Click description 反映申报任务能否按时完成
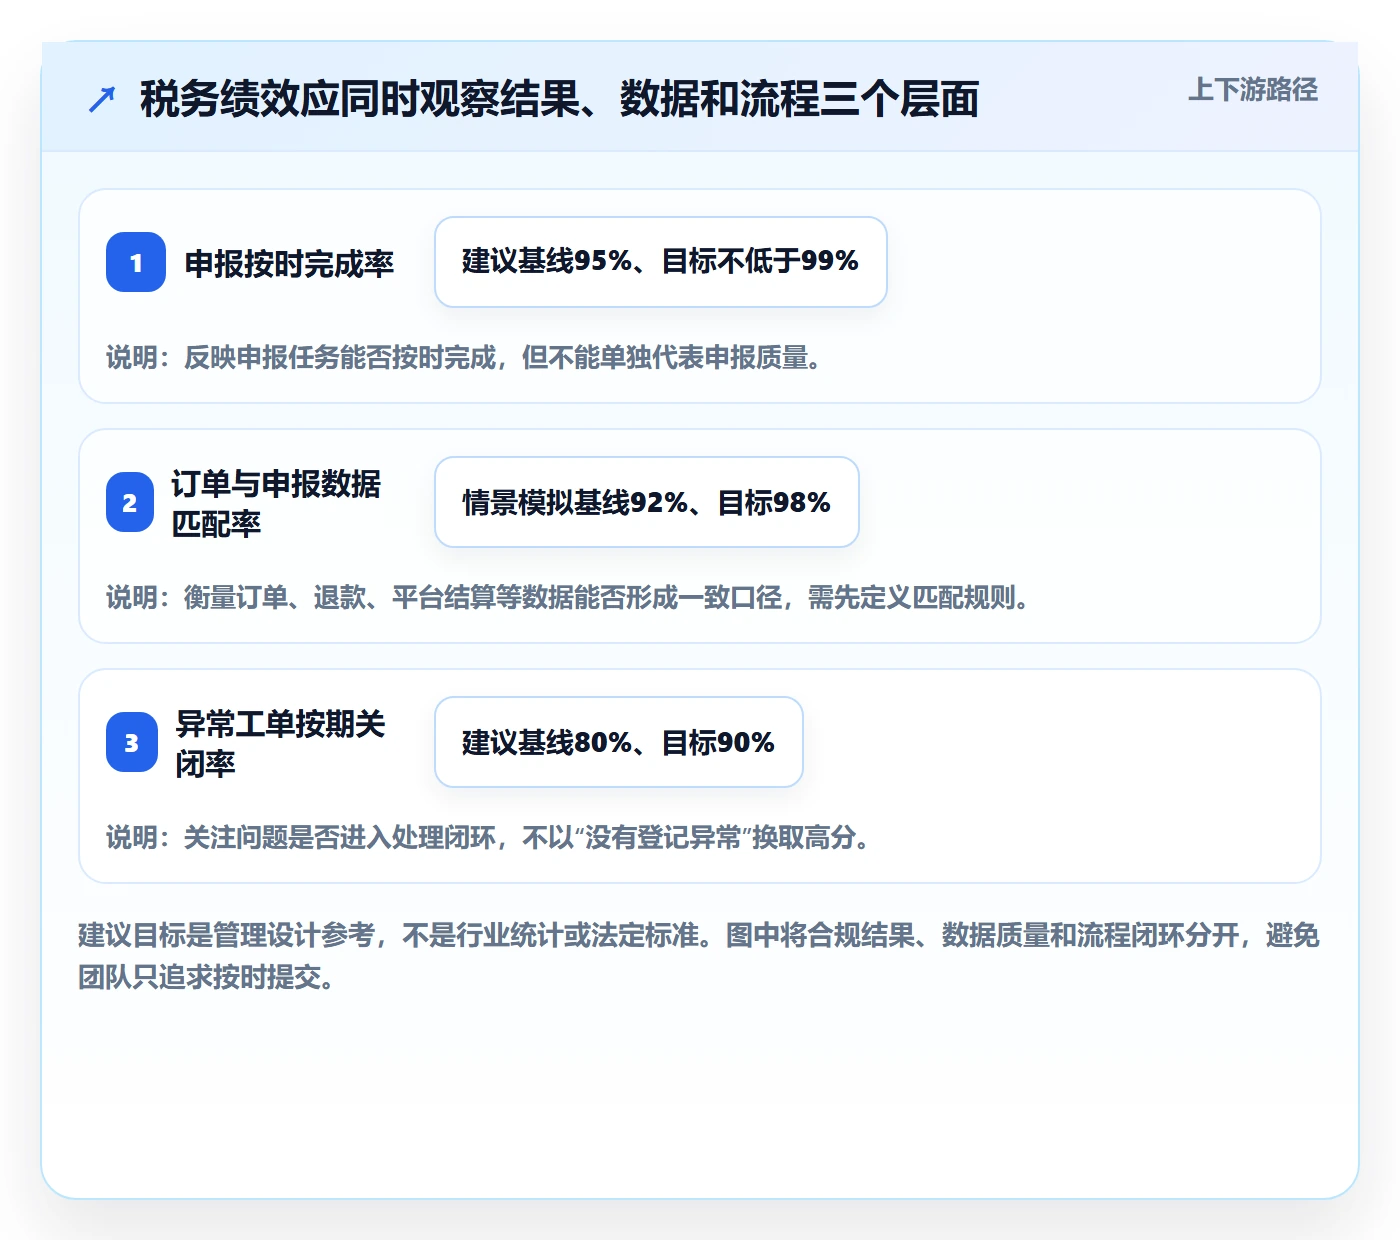1400x1240 pixels. click(x=464, y=357)
